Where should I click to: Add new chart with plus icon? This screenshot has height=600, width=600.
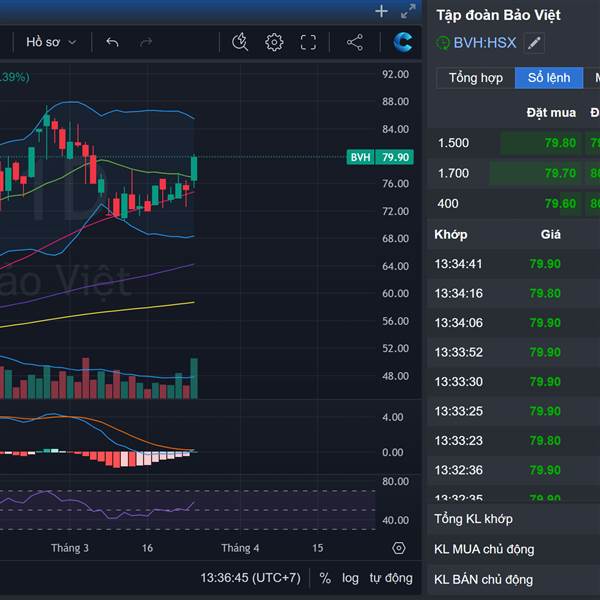(381, 11)
